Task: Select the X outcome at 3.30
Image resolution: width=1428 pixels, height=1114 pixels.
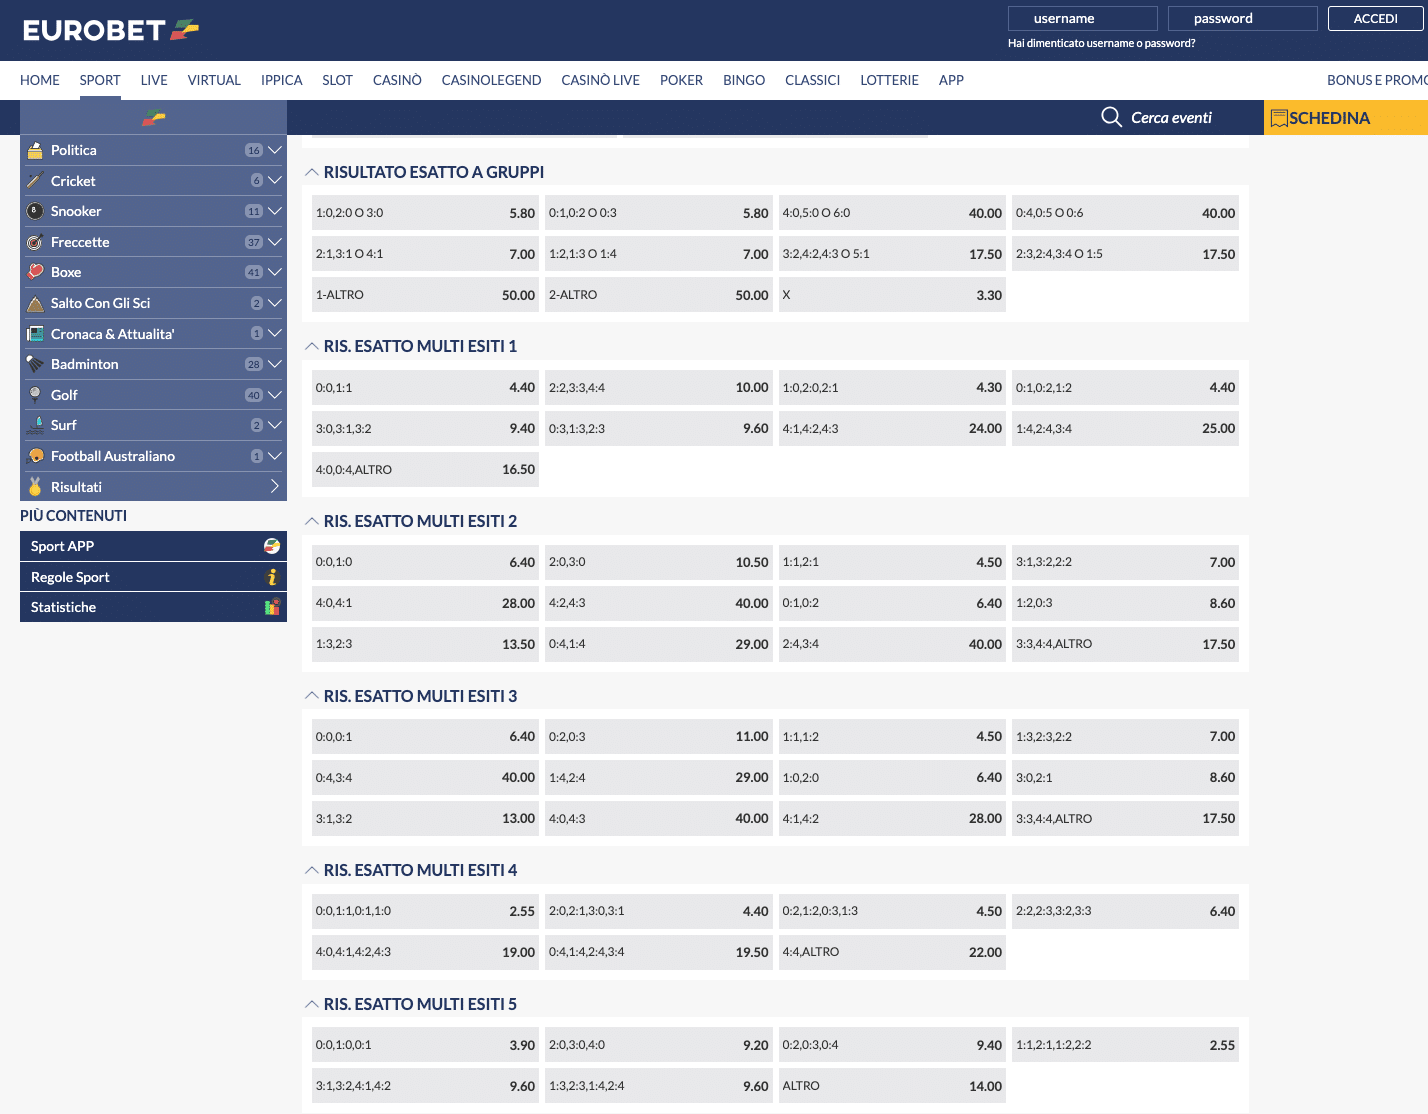Action: point(892,295)
